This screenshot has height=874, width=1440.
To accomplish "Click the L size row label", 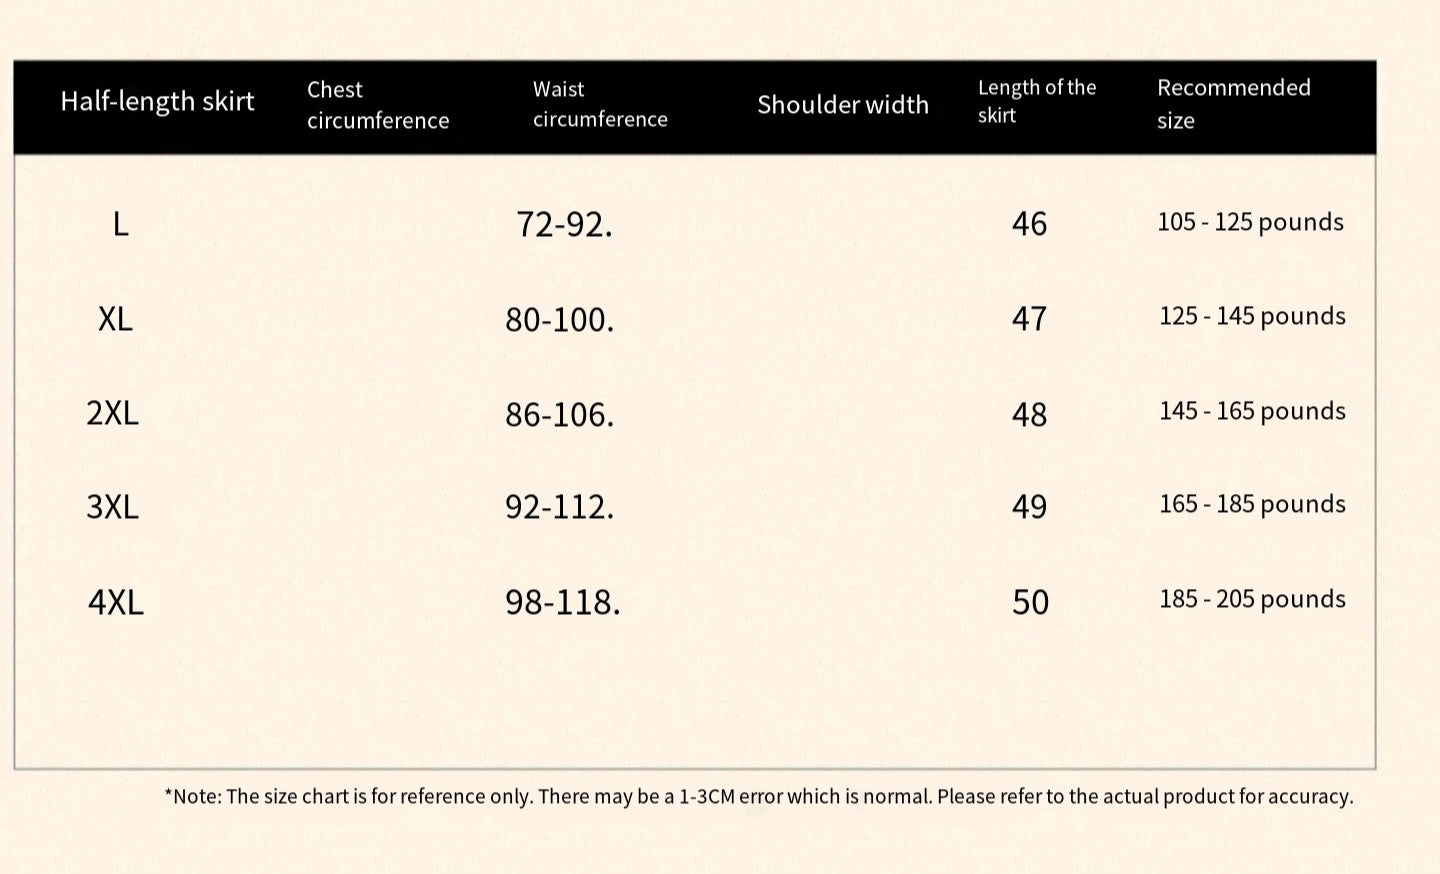I will 120,224.
